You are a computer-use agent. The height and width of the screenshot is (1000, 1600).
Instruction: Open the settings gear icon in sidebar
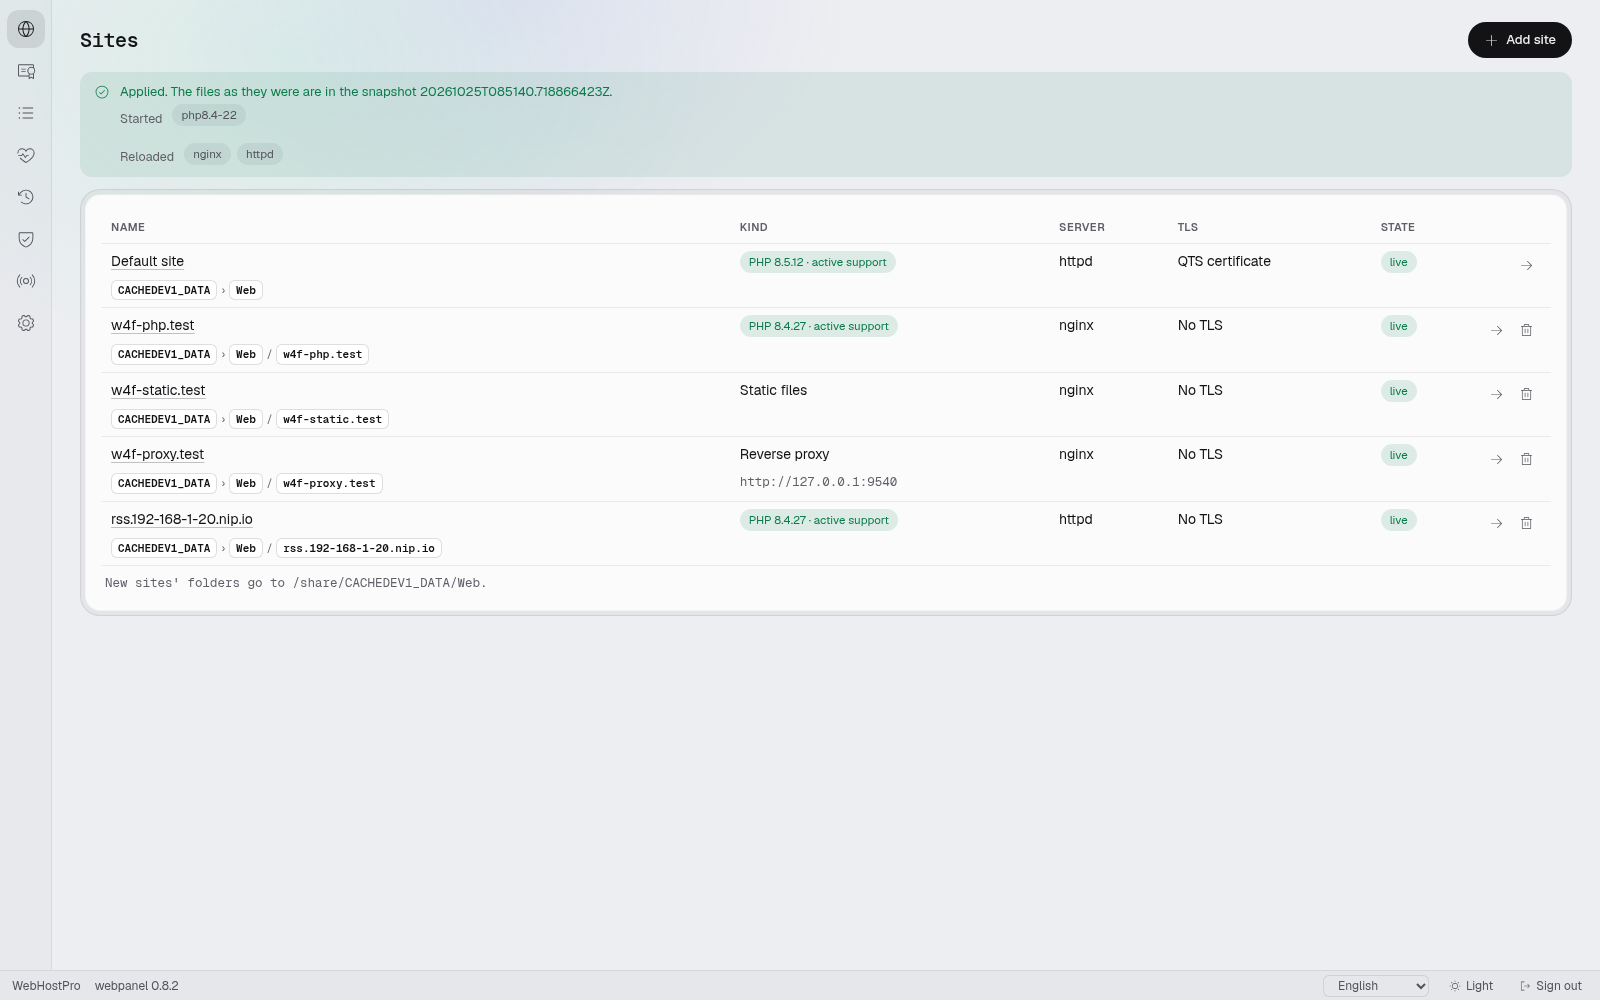(26, 323)
